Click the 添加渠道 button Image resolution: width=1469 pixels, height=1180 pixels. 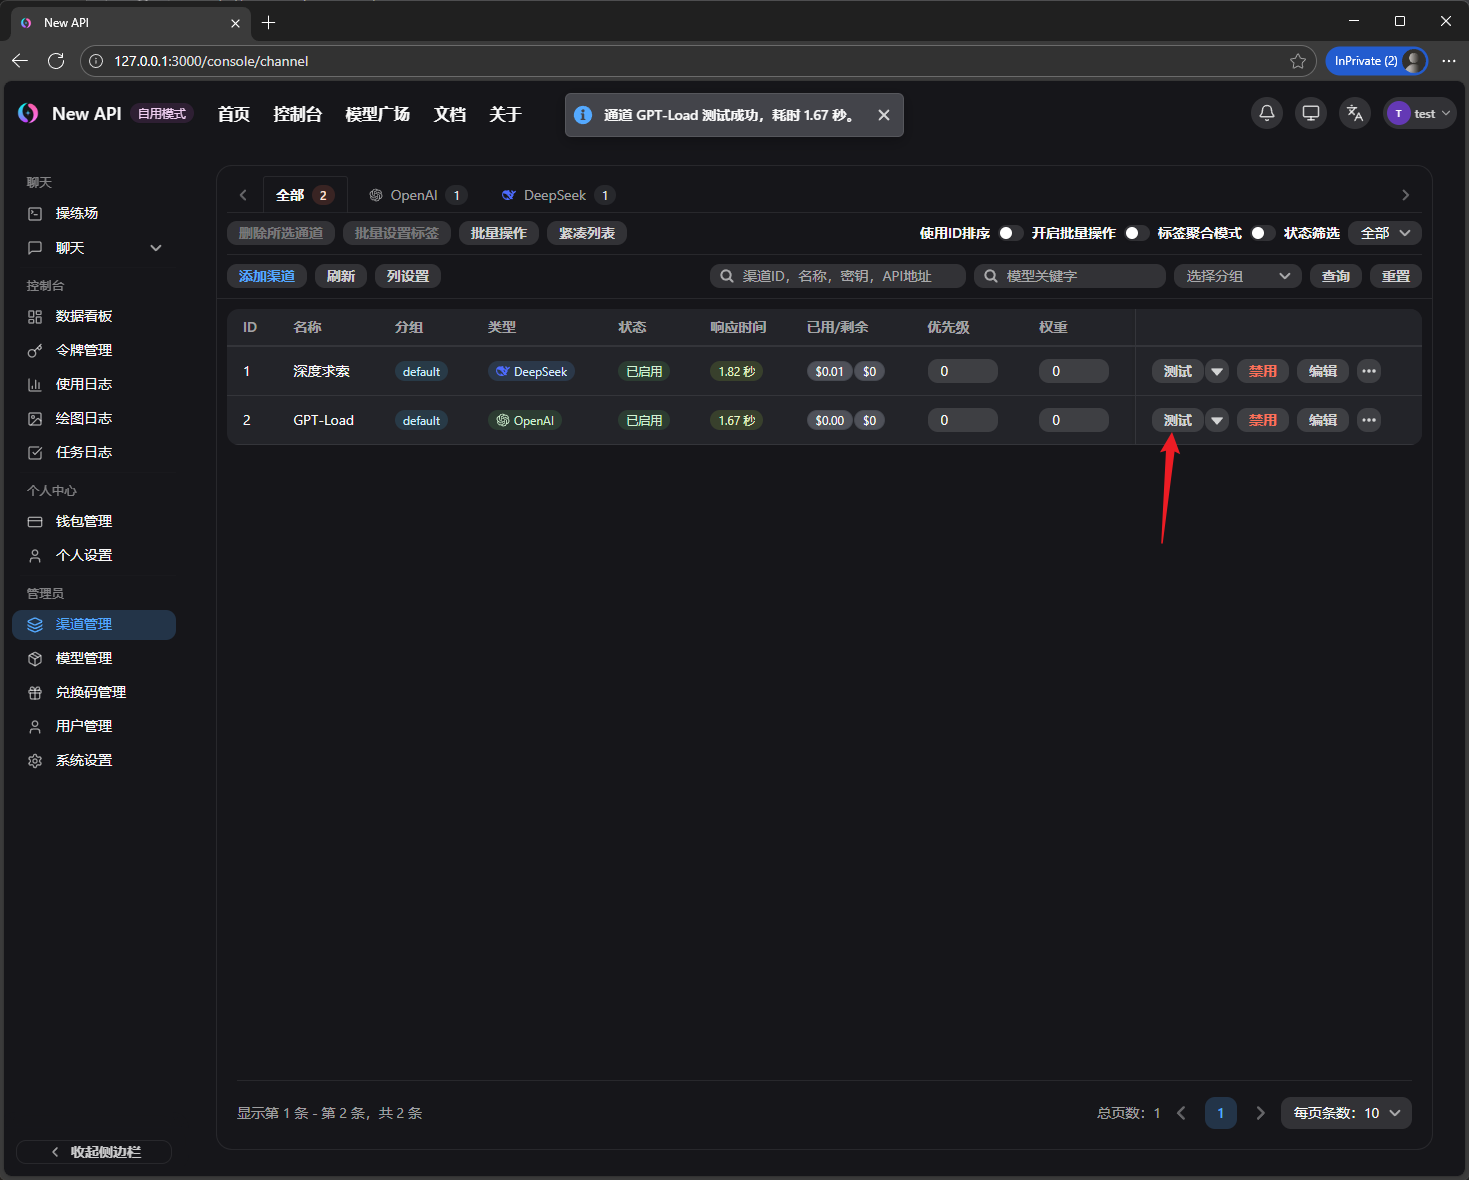267,276
